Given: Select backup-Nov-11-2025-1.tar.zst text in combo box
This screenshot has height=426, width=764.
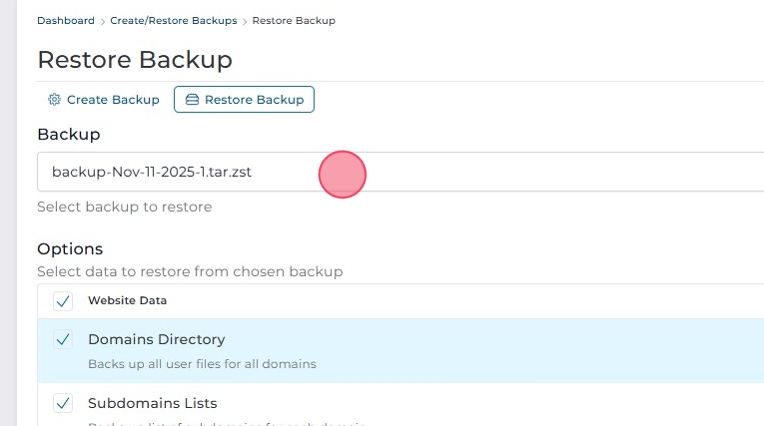Looking at the screenshot, I should click(x=151, y=172).
